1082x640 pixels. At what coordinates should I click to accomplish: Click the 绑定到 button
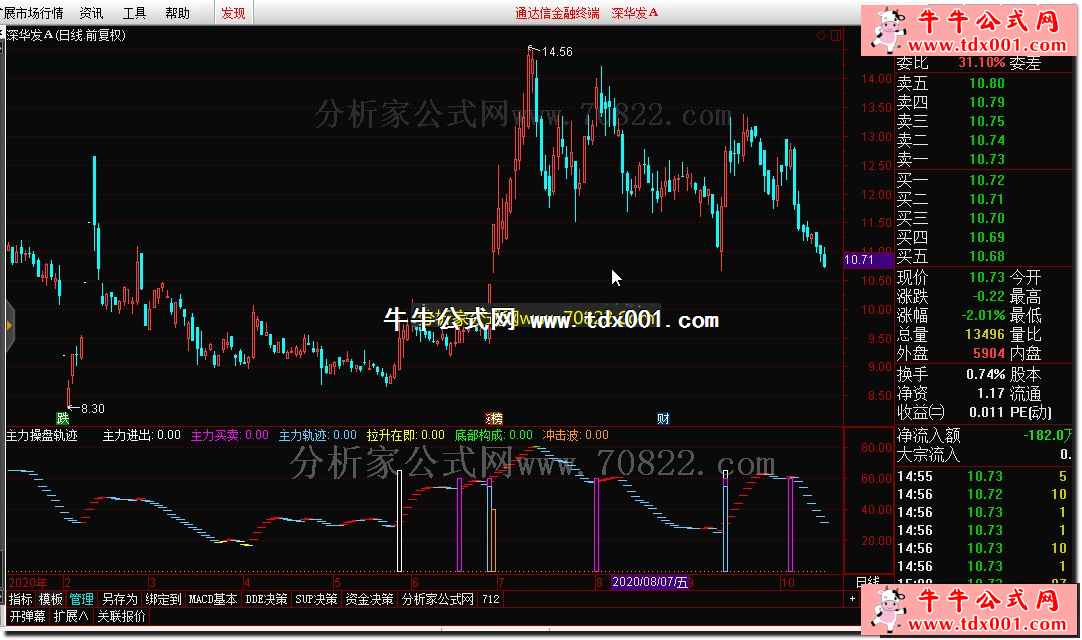tap(163, 599)
